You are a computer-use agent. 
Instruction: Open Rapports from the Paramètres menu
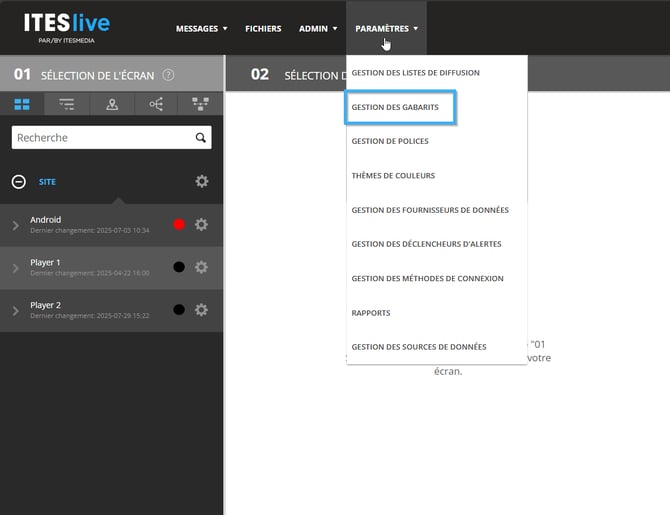click(x=371, y=313)
